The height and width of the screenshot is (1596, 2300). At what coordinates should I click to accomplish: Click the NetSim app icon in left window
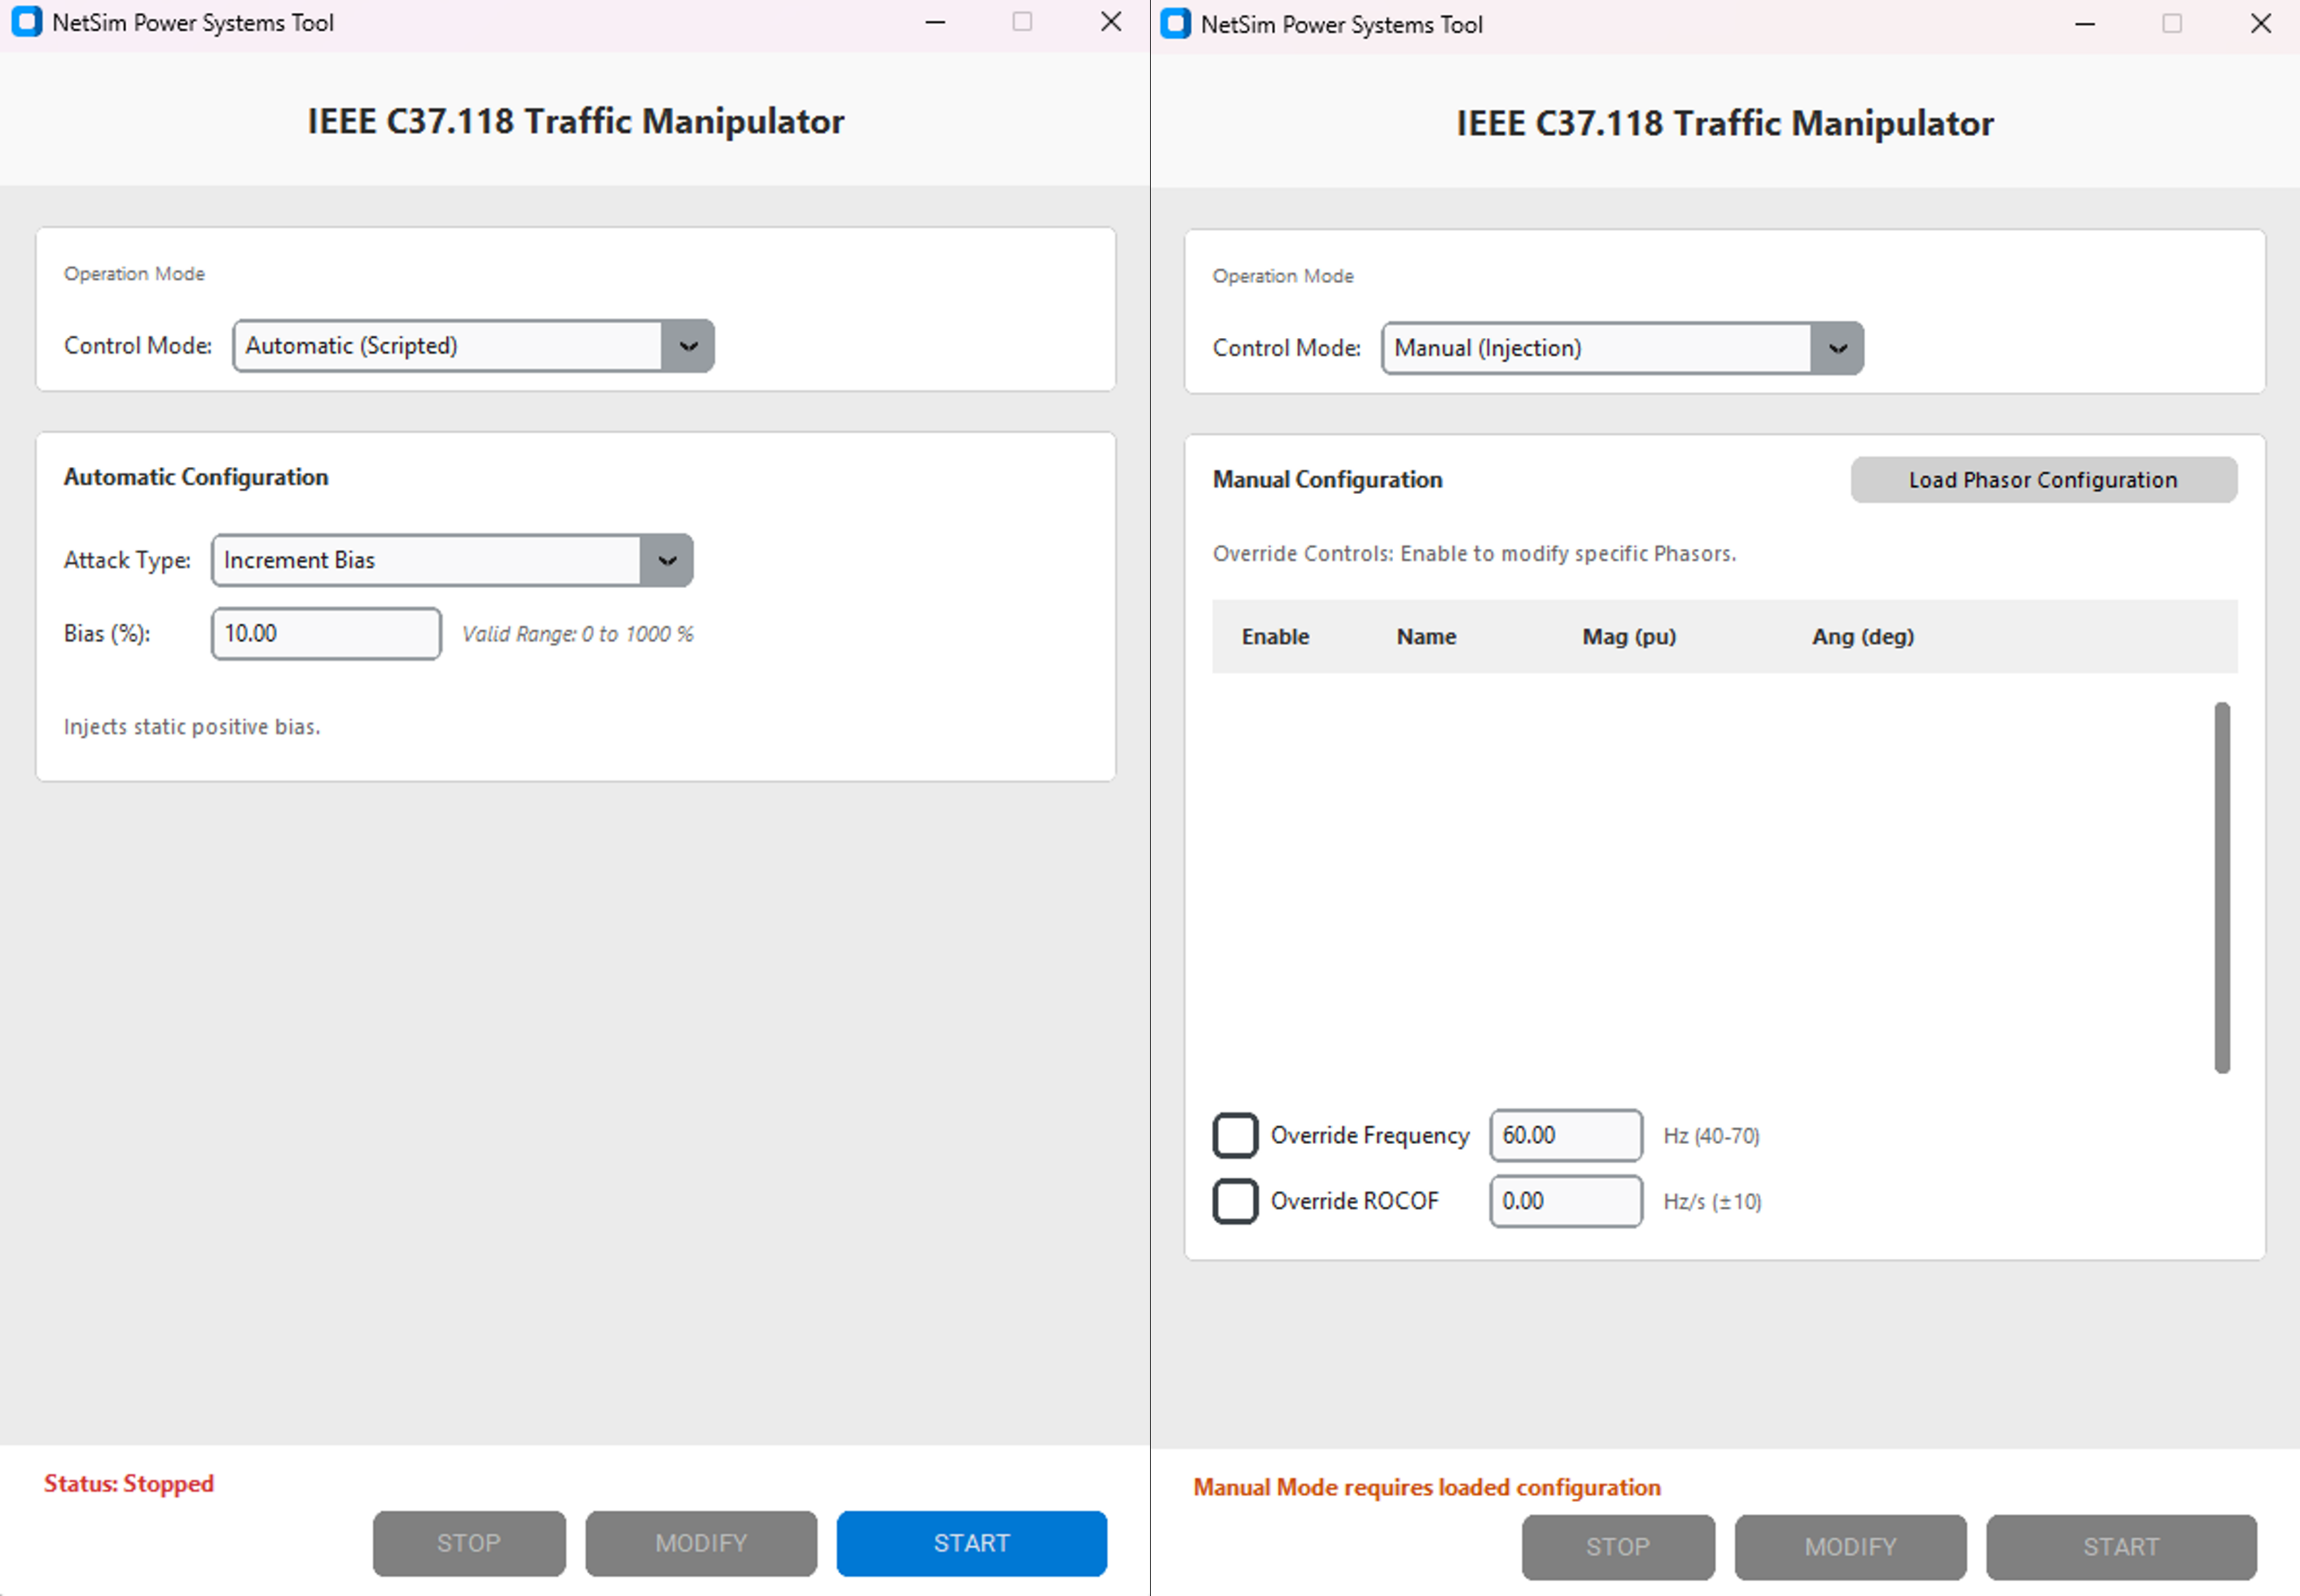click(x=27, y=22)
